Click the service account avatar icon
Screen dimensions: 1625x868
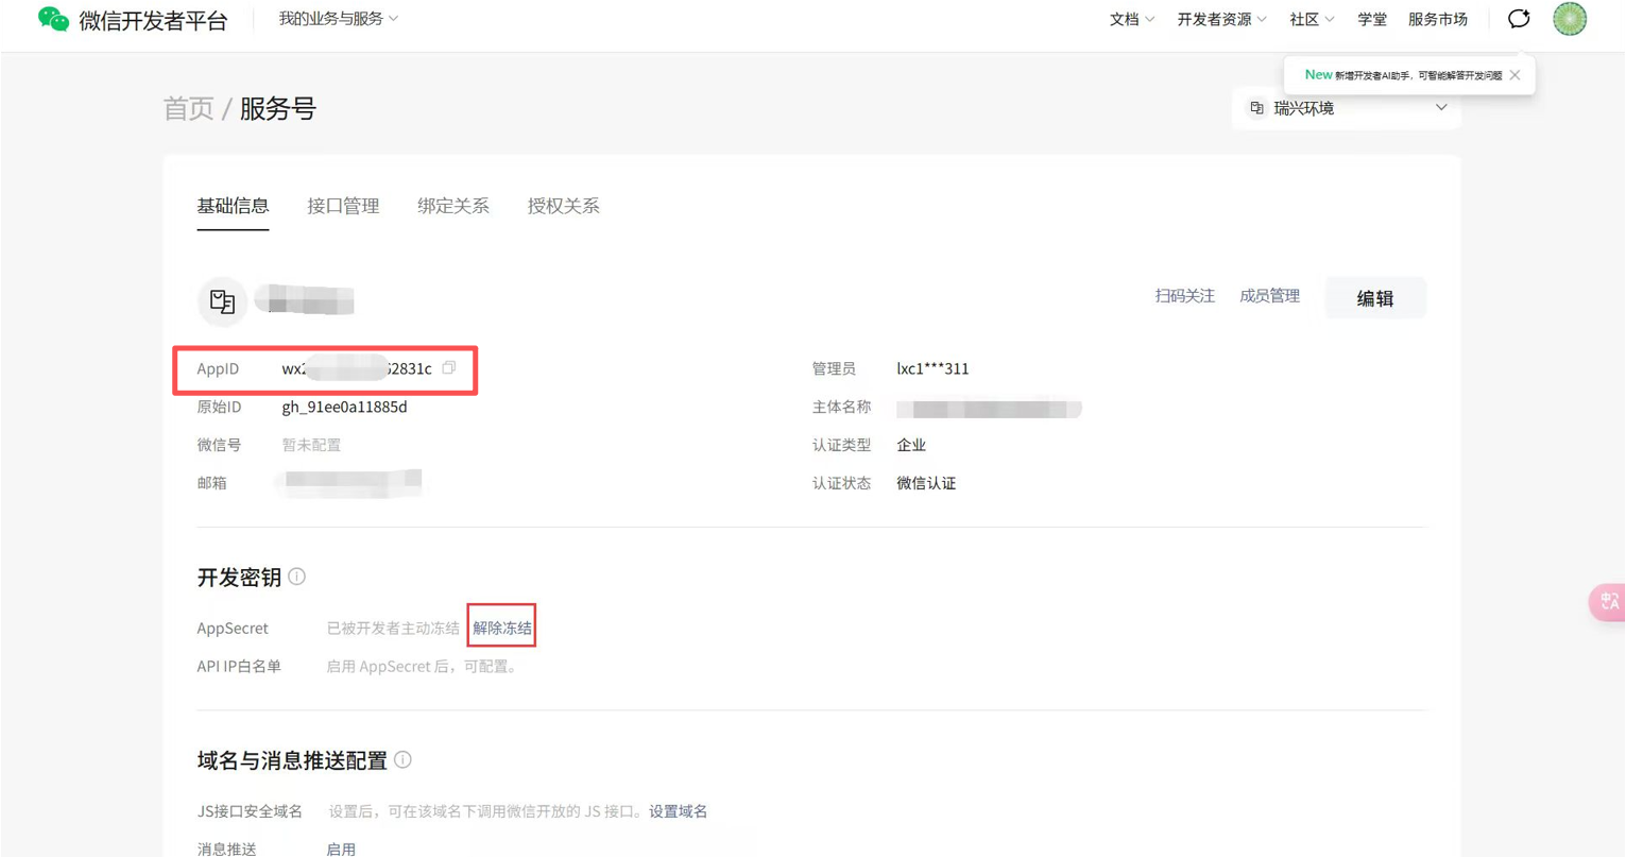pos(222,301)
